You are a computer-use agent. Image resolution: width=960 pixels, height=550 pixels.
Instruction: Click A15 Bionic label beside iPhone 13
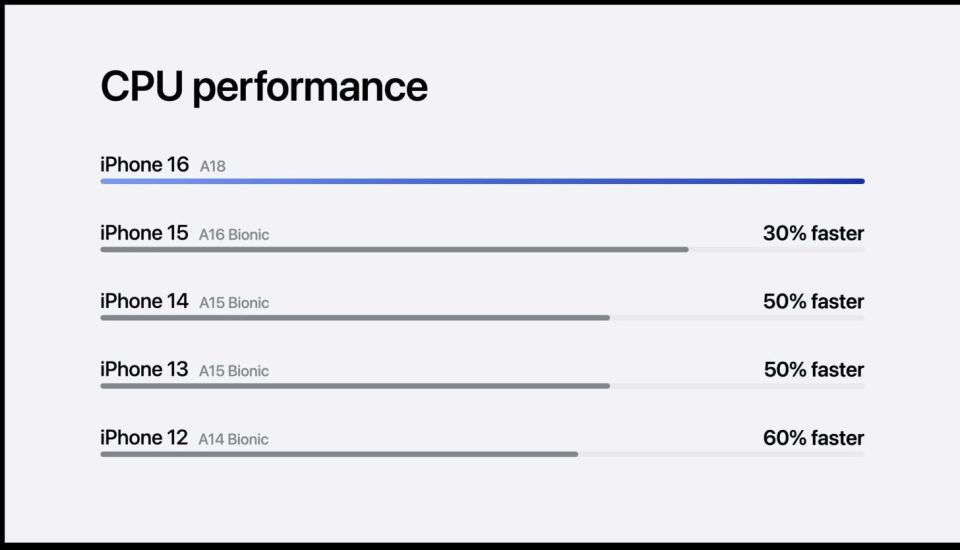pos(234,371)
